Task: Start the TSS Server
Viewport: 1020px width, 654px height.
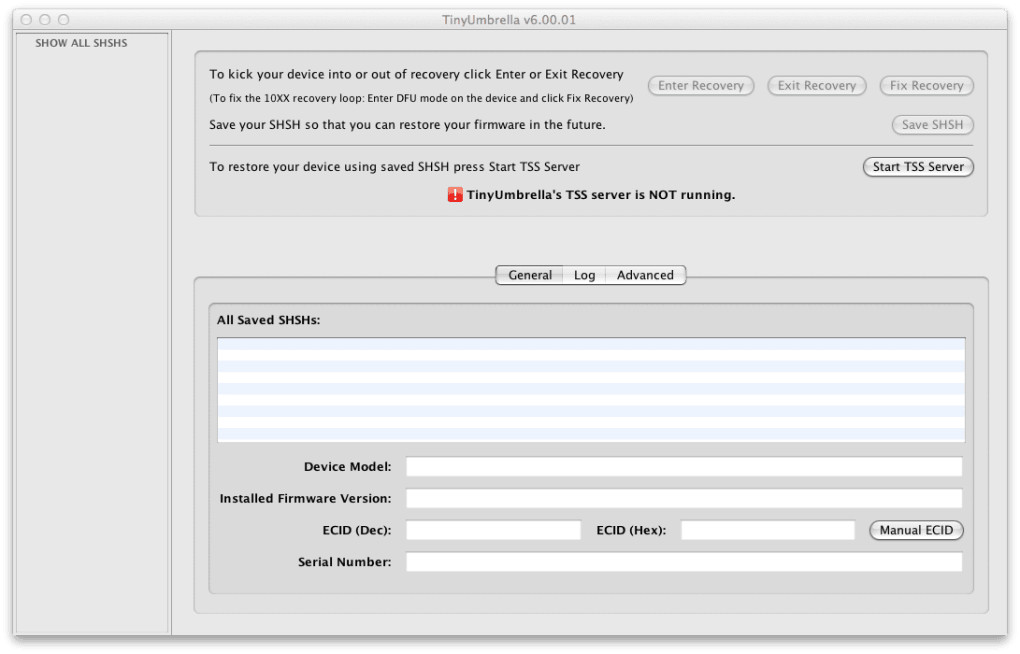Action: [918, 167]
